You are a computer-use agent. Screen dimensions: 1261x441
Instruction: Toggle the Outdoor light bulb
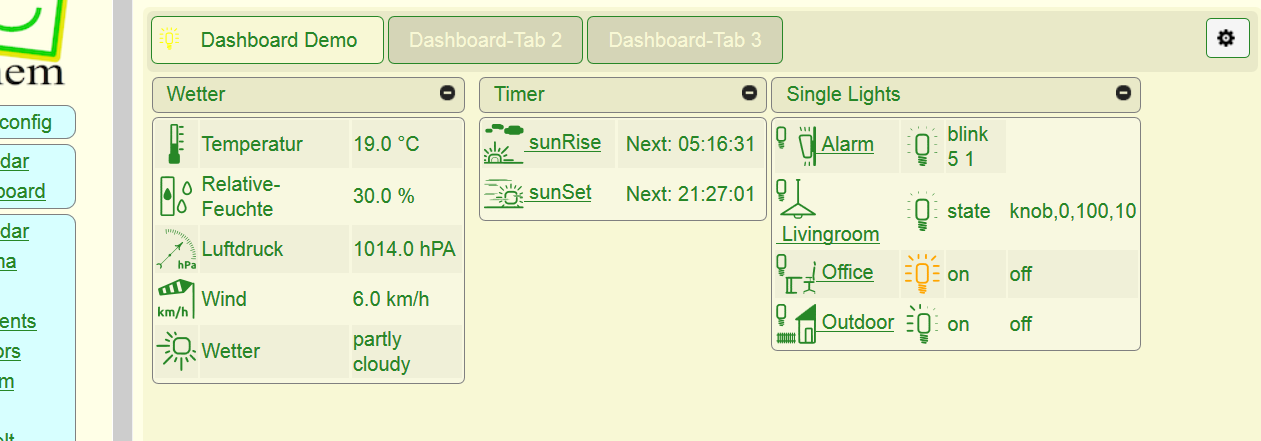[x=921, y=323]
